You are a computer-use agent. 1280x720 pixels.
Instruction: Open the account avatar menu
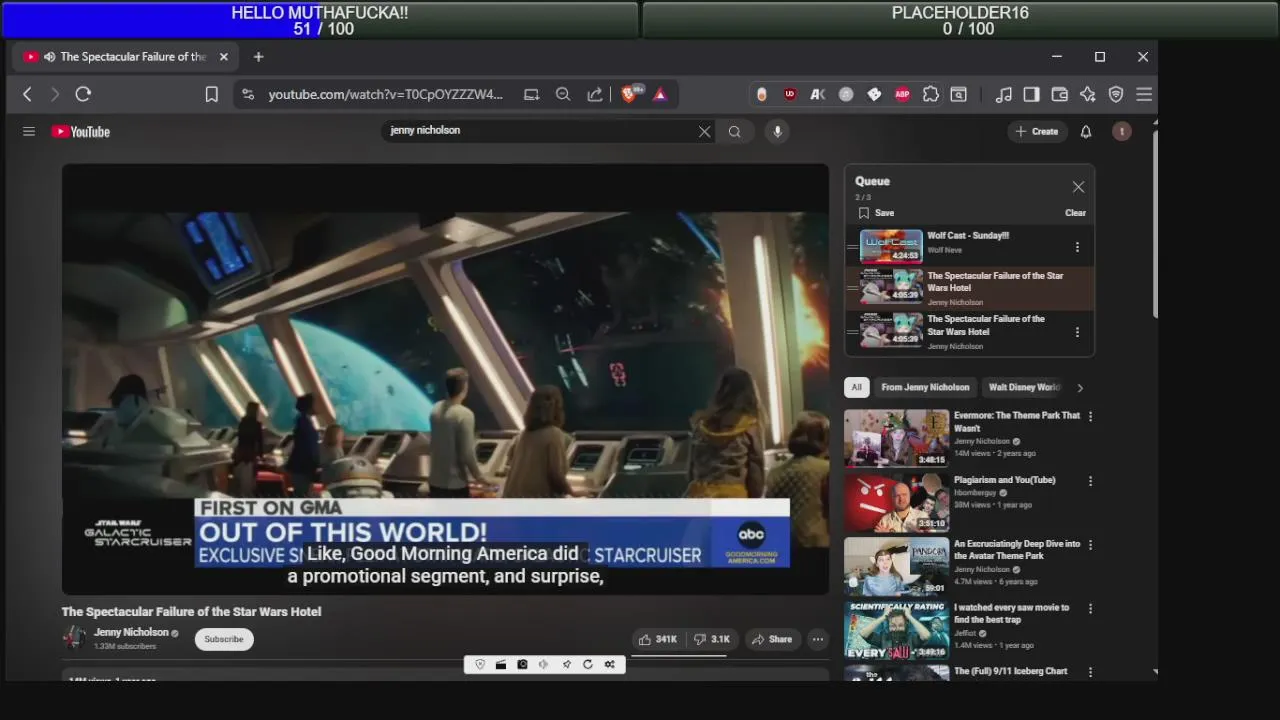coord(1122,131)
